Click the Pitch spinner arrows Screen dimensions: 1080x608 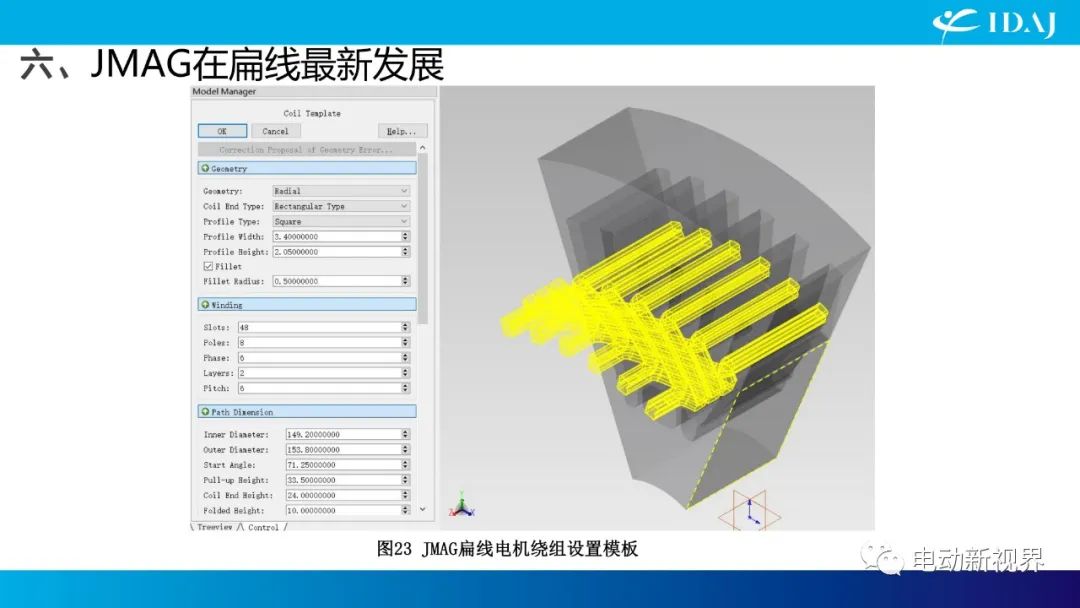(x=405, y=388)
